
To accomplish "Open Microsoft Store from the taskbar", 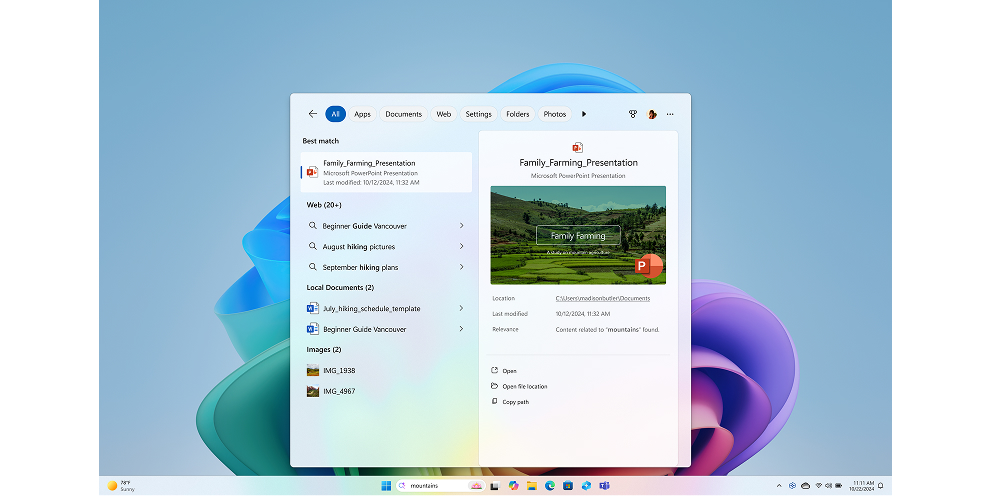I will (568, 485).
